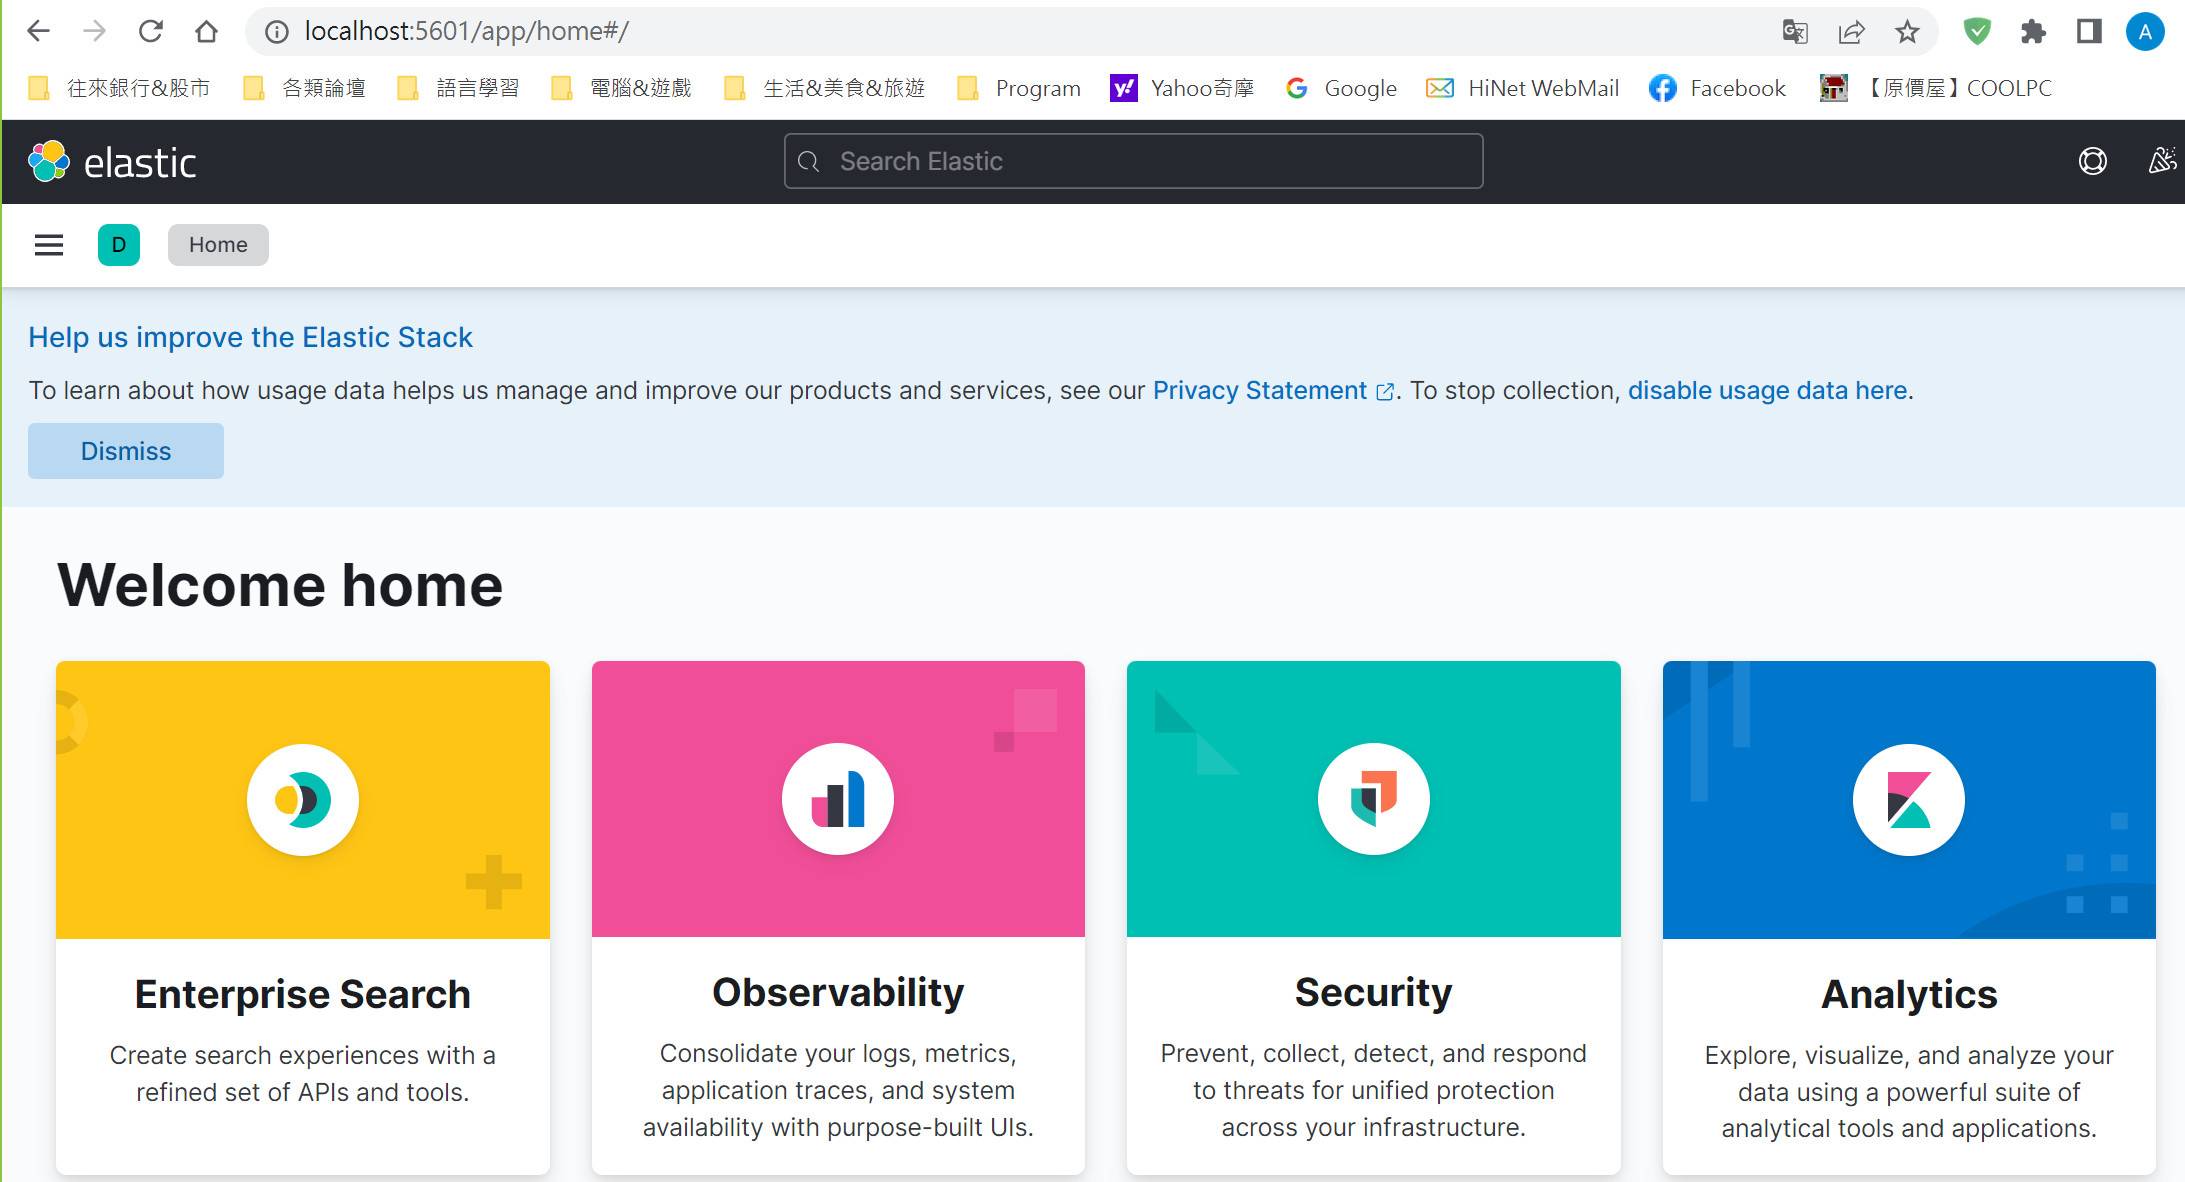Click the Observability bar chart logo
2185x1182 pixels.
click(838, 799)
